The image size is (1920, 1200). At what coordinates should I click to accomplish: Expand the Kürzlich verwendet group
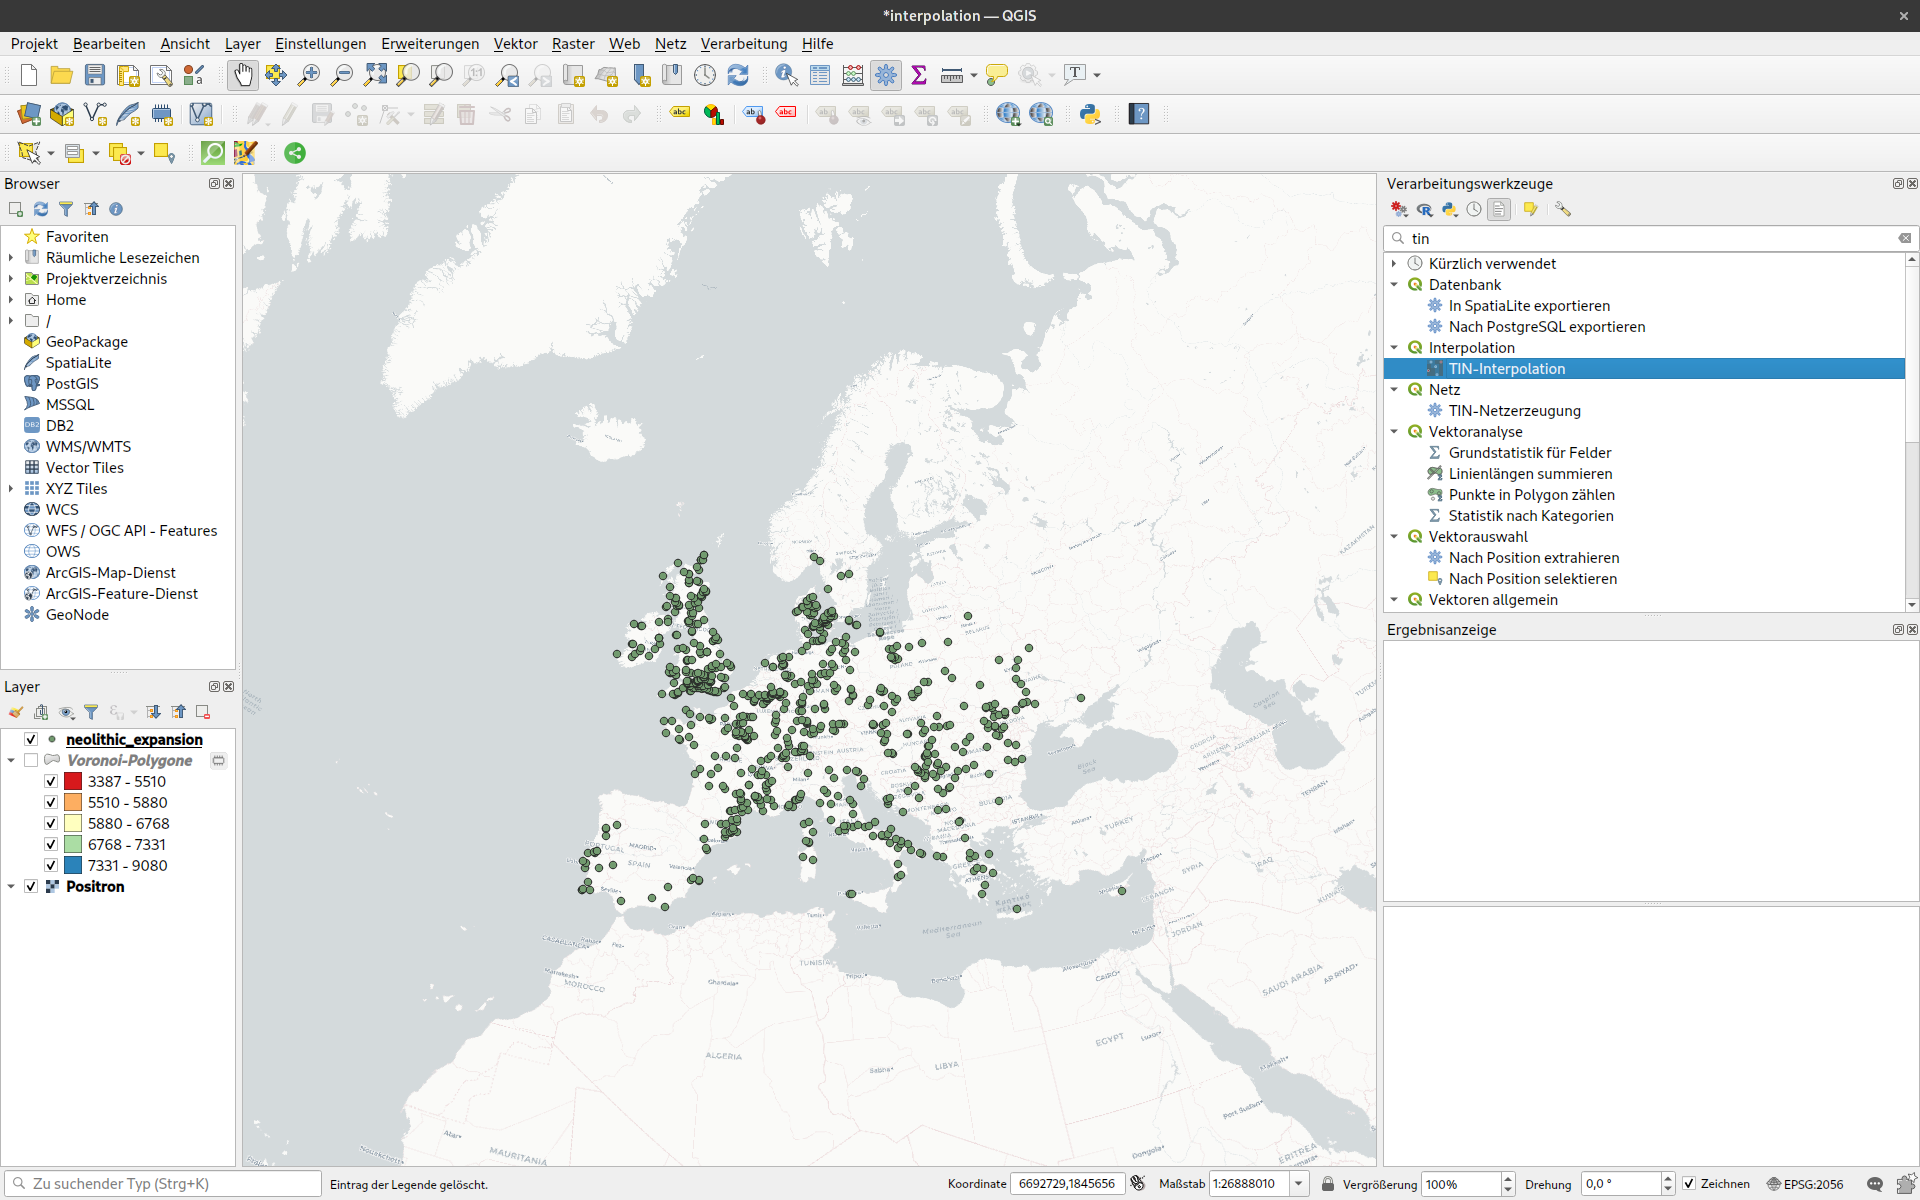click(1394, 263)
